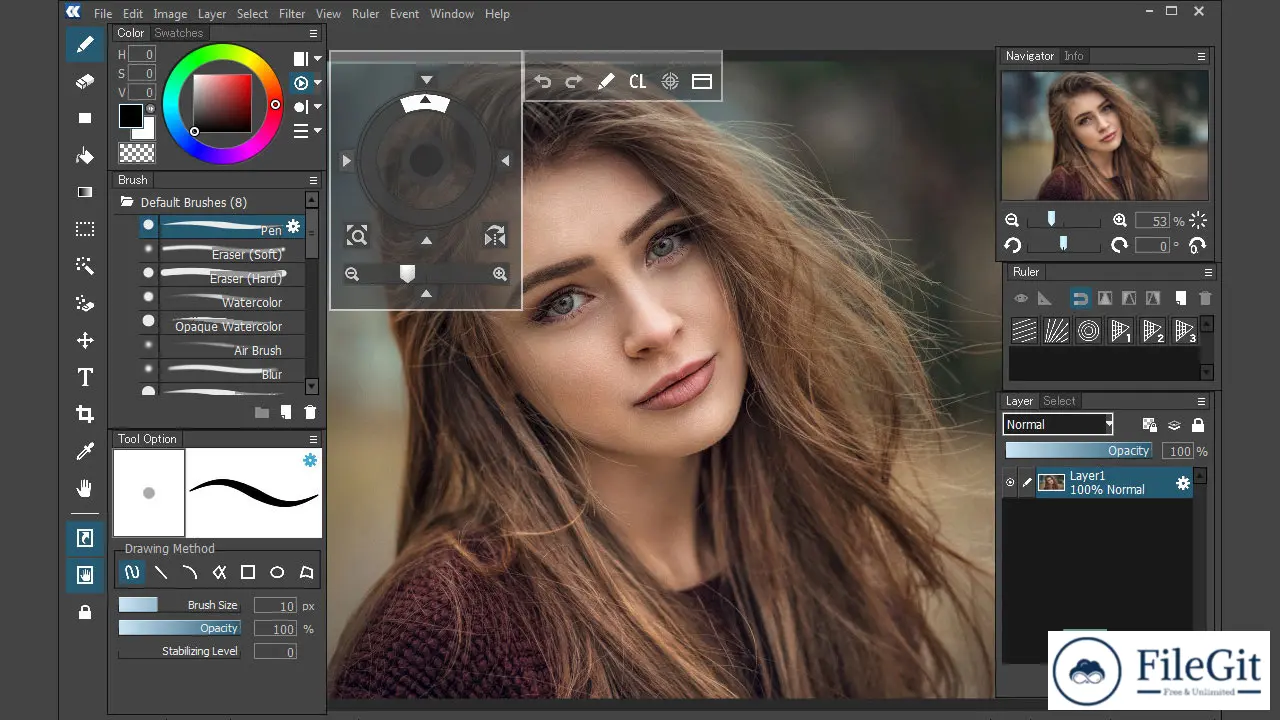
Task: Select the concentric circles ruler
Action: click(x=1088, y=330)
